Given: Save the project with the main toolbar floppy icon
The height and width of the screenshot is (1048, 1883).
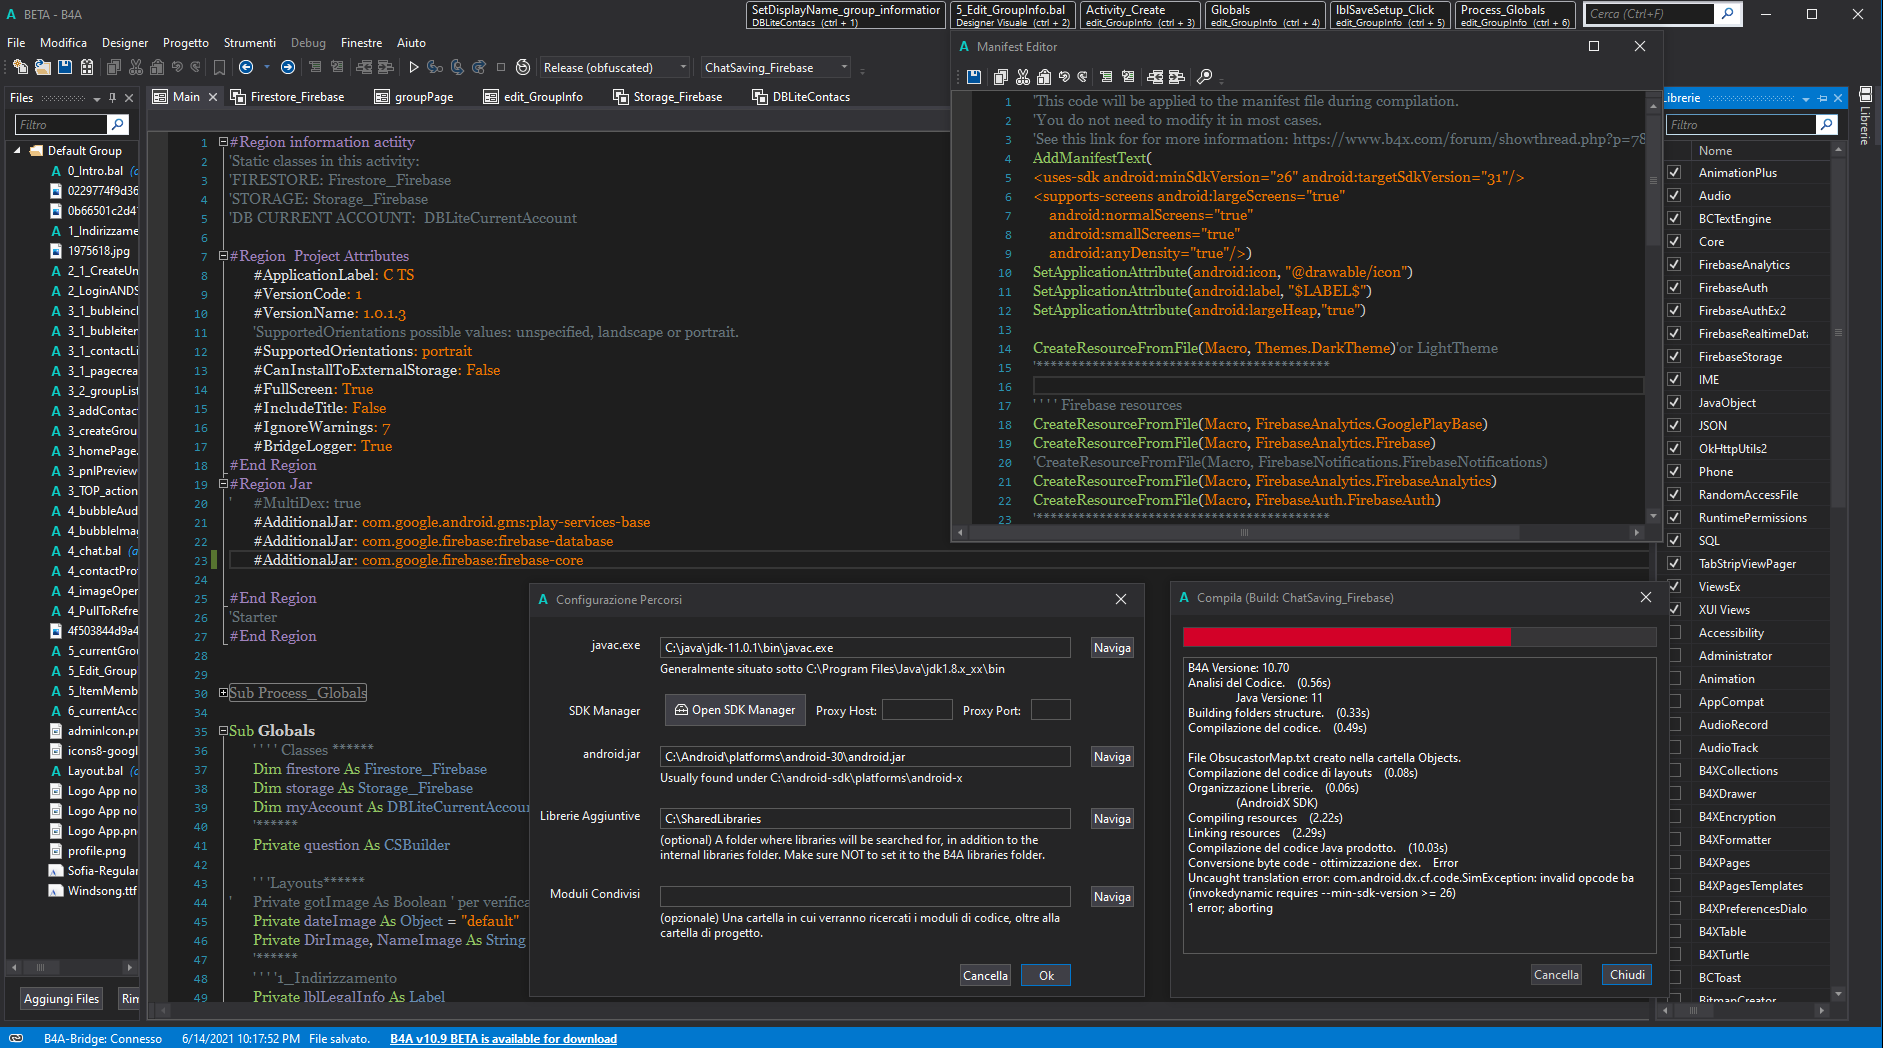Looking at the screenshot, I should click(65, 67).
